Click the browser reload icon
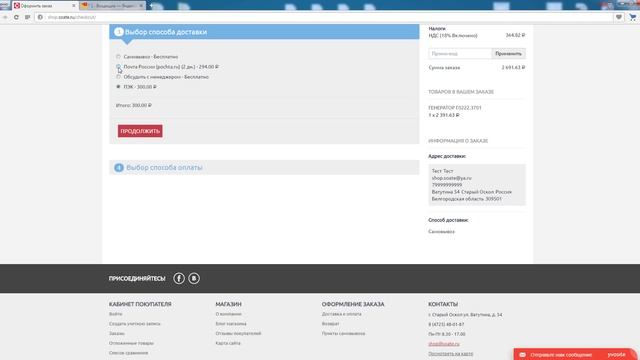Viewport: 640px width, 360px height. click(x=16, y=17)
